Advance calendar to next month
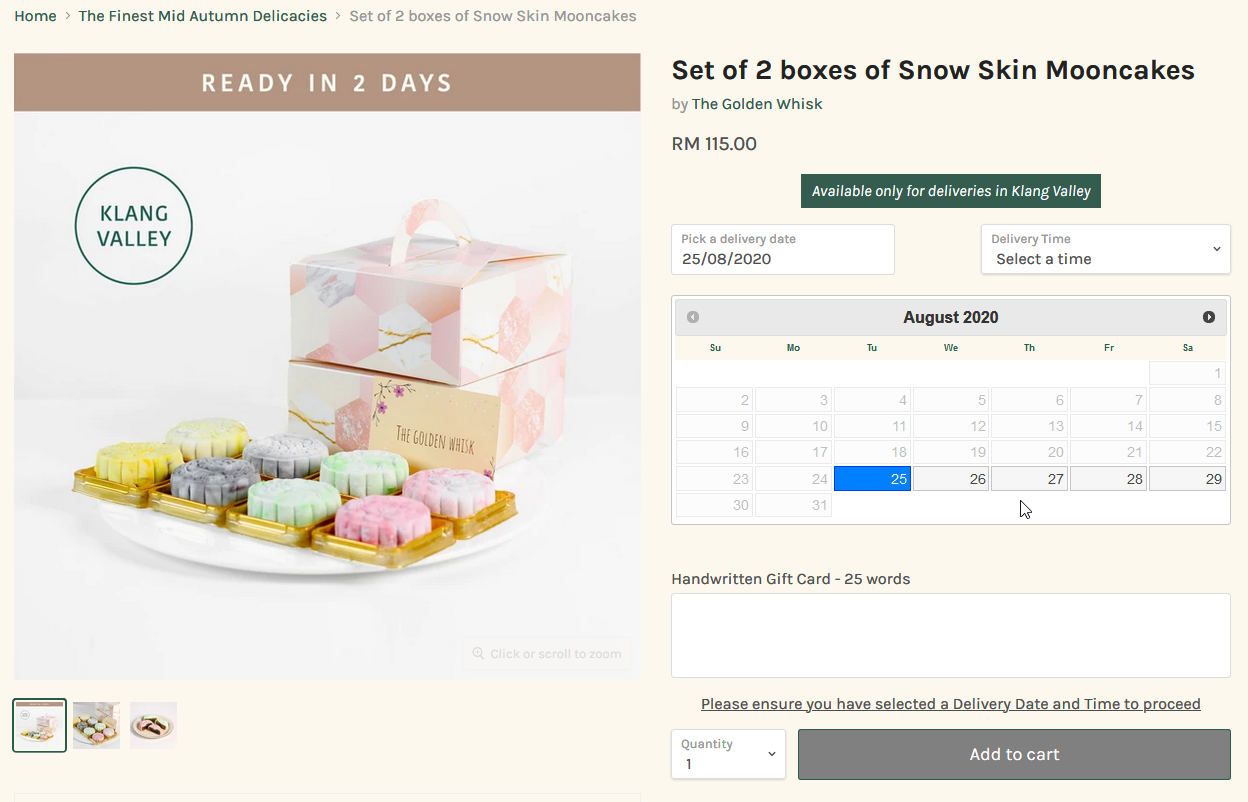The width and height of the screenshot is (1248, 802). pyautogui.click(x=1209, y=317)
